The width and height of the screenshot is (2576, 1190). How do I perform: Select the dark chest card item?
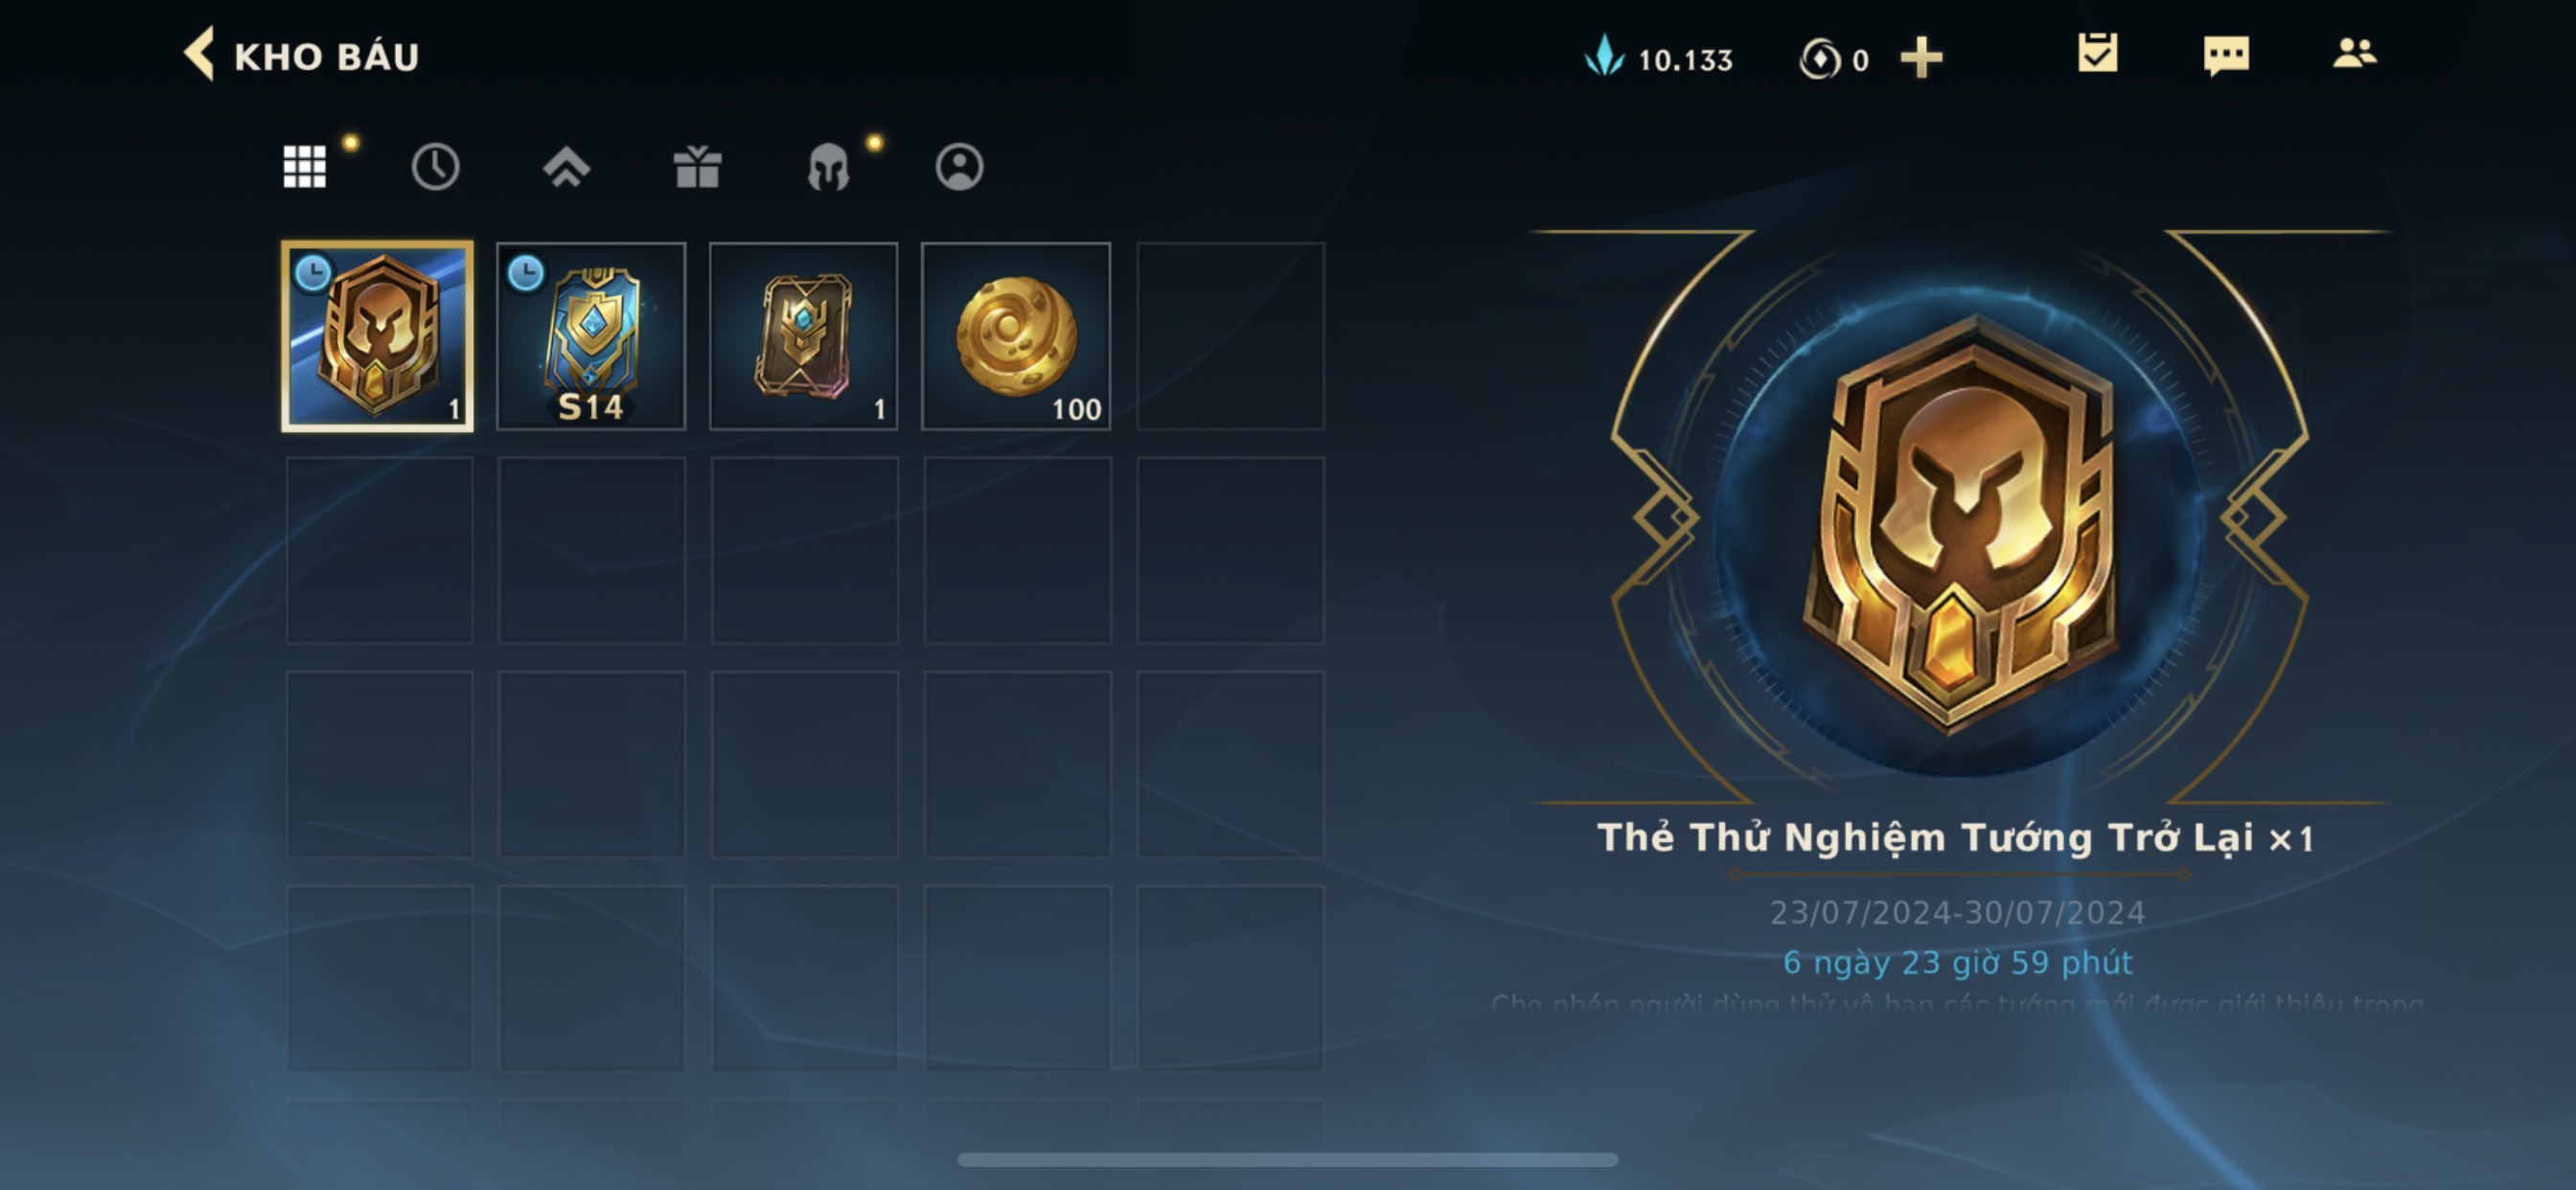[x=803, y=336]
